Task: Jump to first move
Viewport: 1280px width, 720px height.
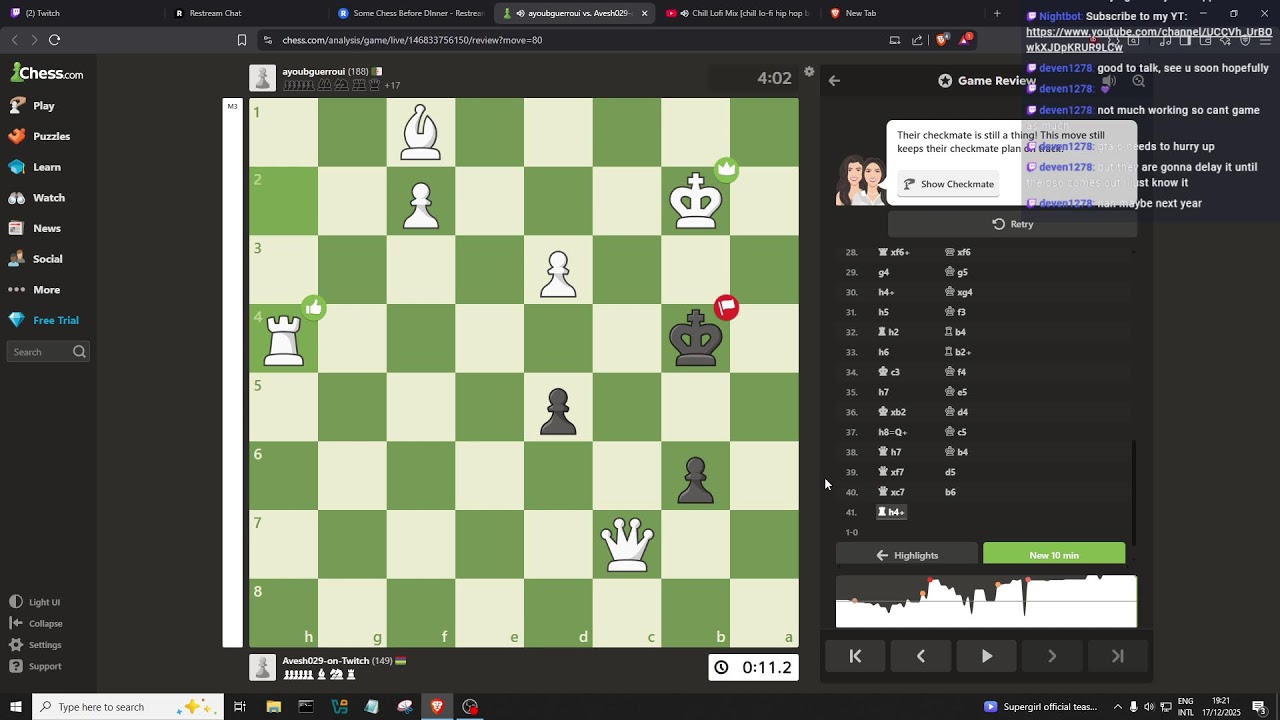Action: [855, 656]
